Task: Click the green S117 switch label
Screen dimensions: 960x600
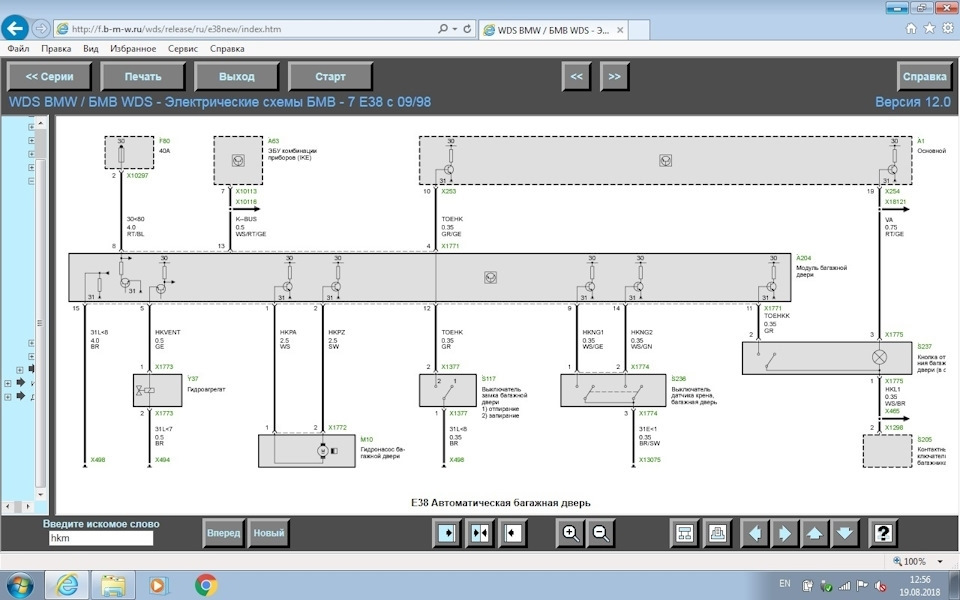Action: (489, 379)
